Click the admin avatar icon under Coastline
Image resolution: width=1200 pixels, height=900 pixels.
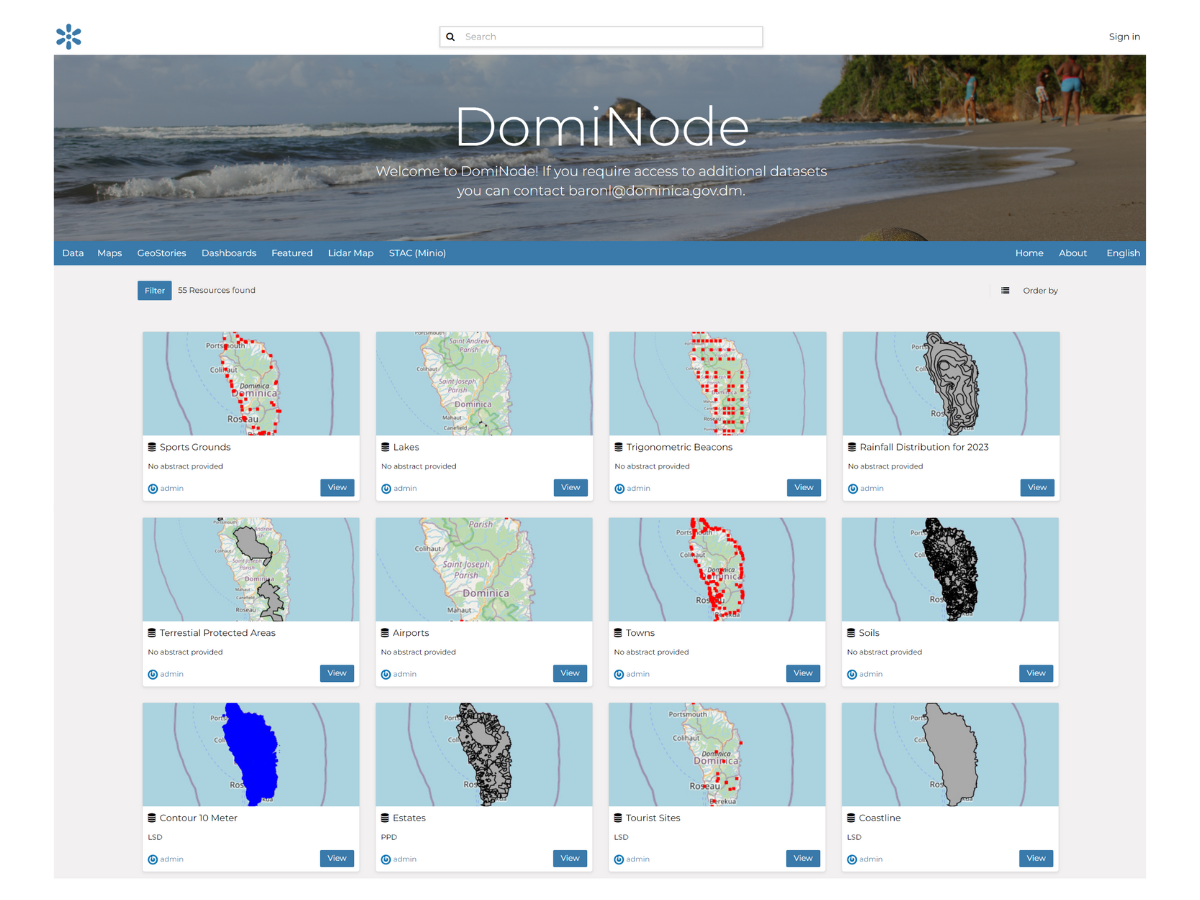pos(852,859)
